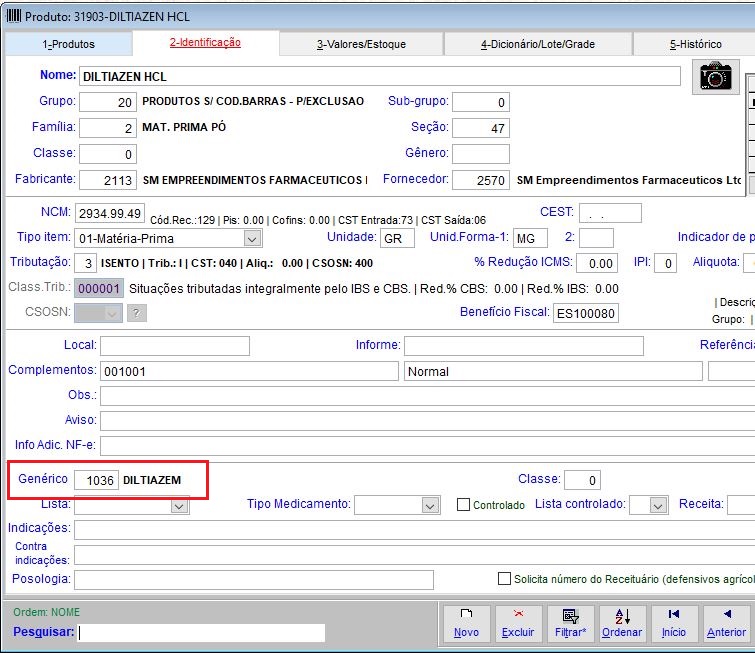
Task: Click the Gênero field
Action: [481, 154]
